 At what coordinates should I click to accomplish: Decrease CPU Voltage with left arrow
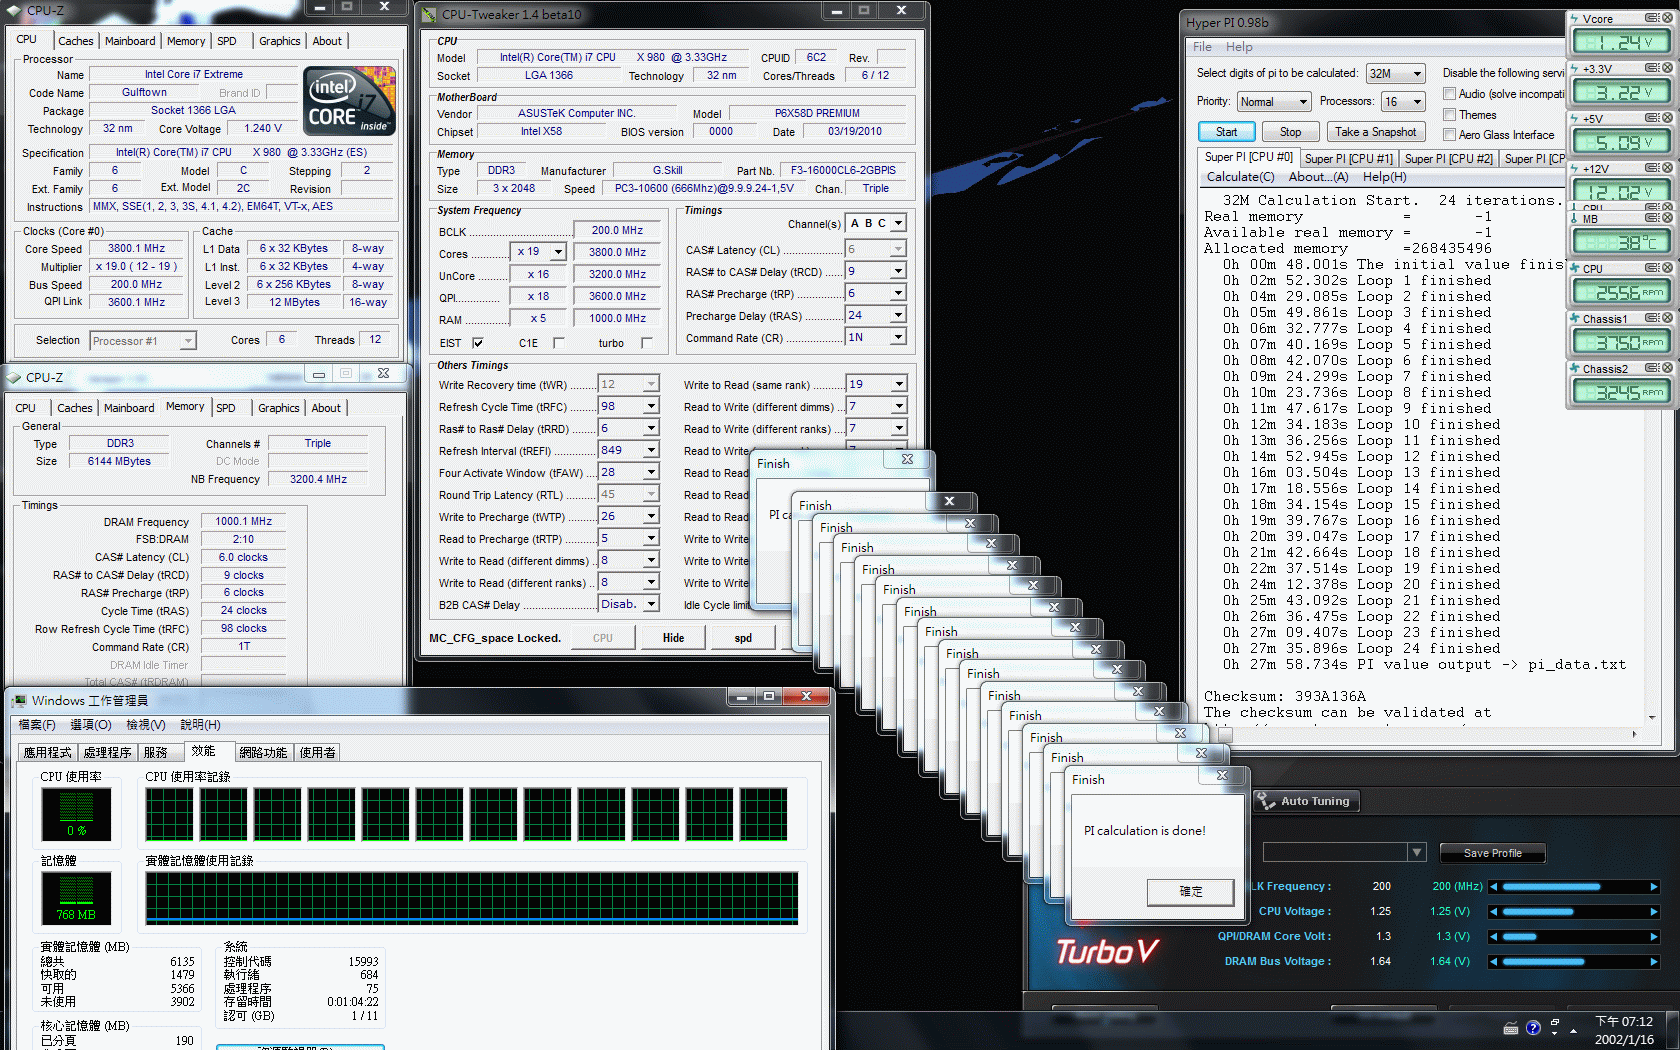click(x=1493, y=912)
